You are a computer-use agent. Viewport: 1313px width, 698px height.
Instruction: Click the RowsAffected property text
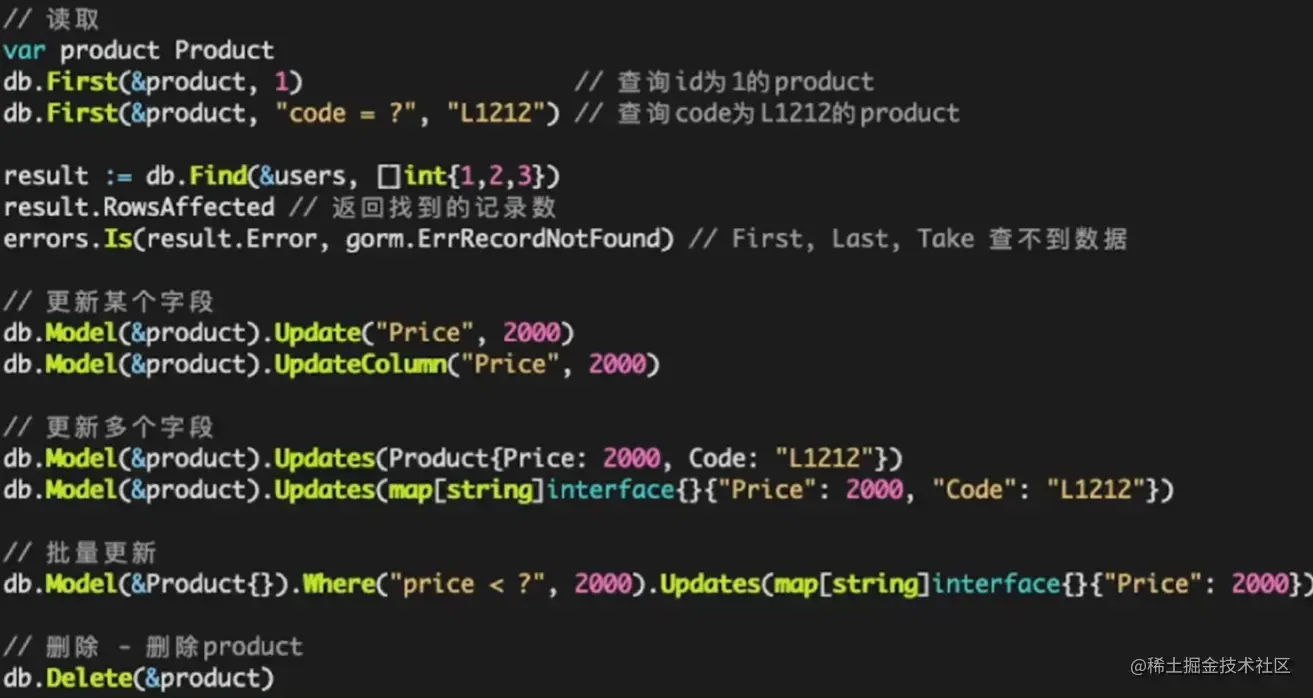pyautogui.click(x=188, y=207)
